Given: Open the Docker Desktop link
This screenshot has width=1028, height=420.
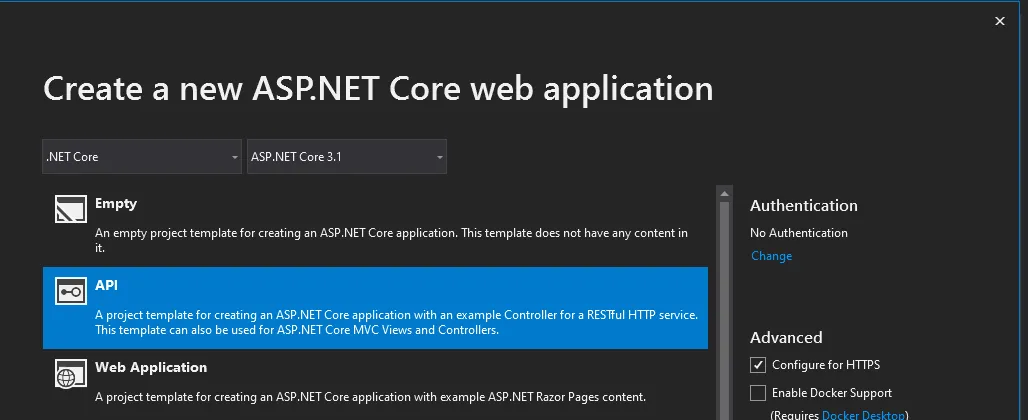Looking at the screenshot, I should [x=863, y=415].
